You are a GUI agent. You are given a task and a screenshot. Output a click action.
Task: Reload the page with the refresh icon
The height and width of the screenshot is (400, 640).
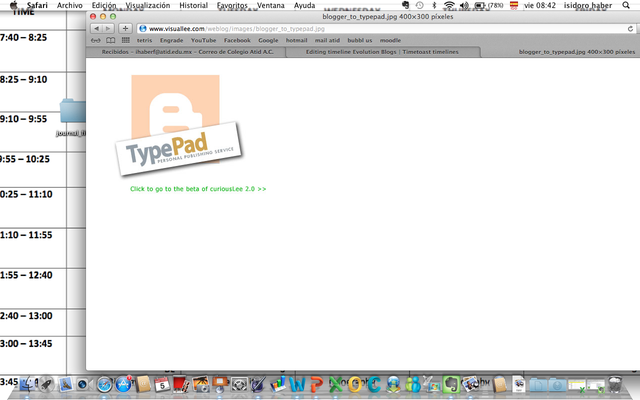(x=630, y=29)
